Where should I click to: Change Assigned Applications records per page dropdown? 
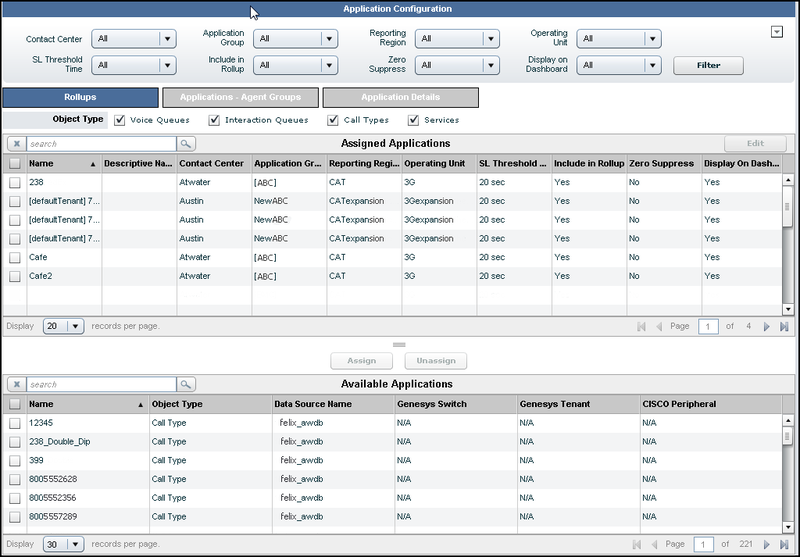point(64,326)
